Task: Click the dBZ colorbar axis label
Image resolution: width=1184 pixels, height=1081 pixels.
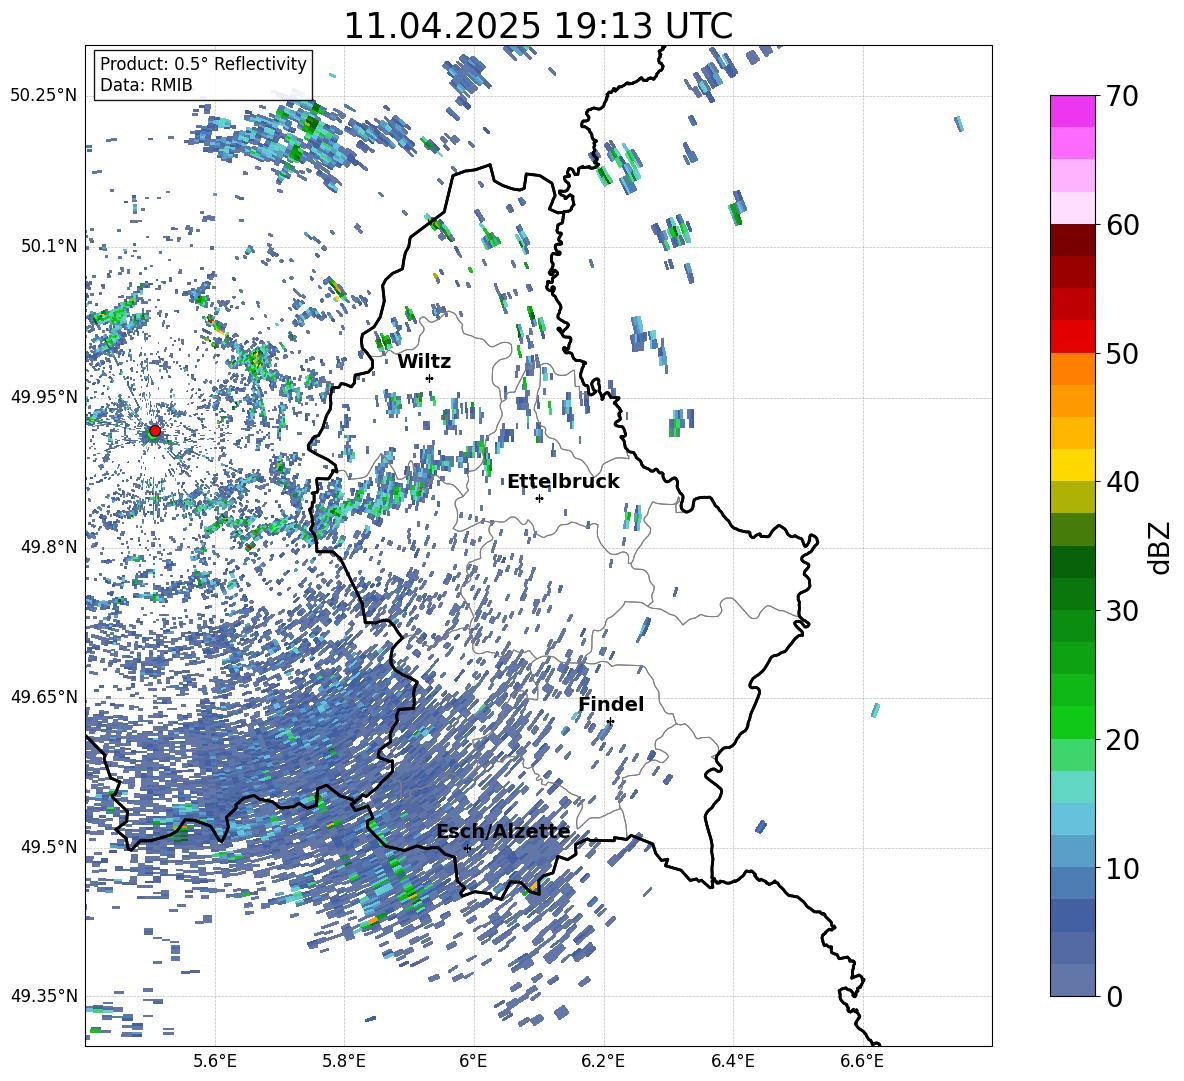Action: coord(1159,547)
